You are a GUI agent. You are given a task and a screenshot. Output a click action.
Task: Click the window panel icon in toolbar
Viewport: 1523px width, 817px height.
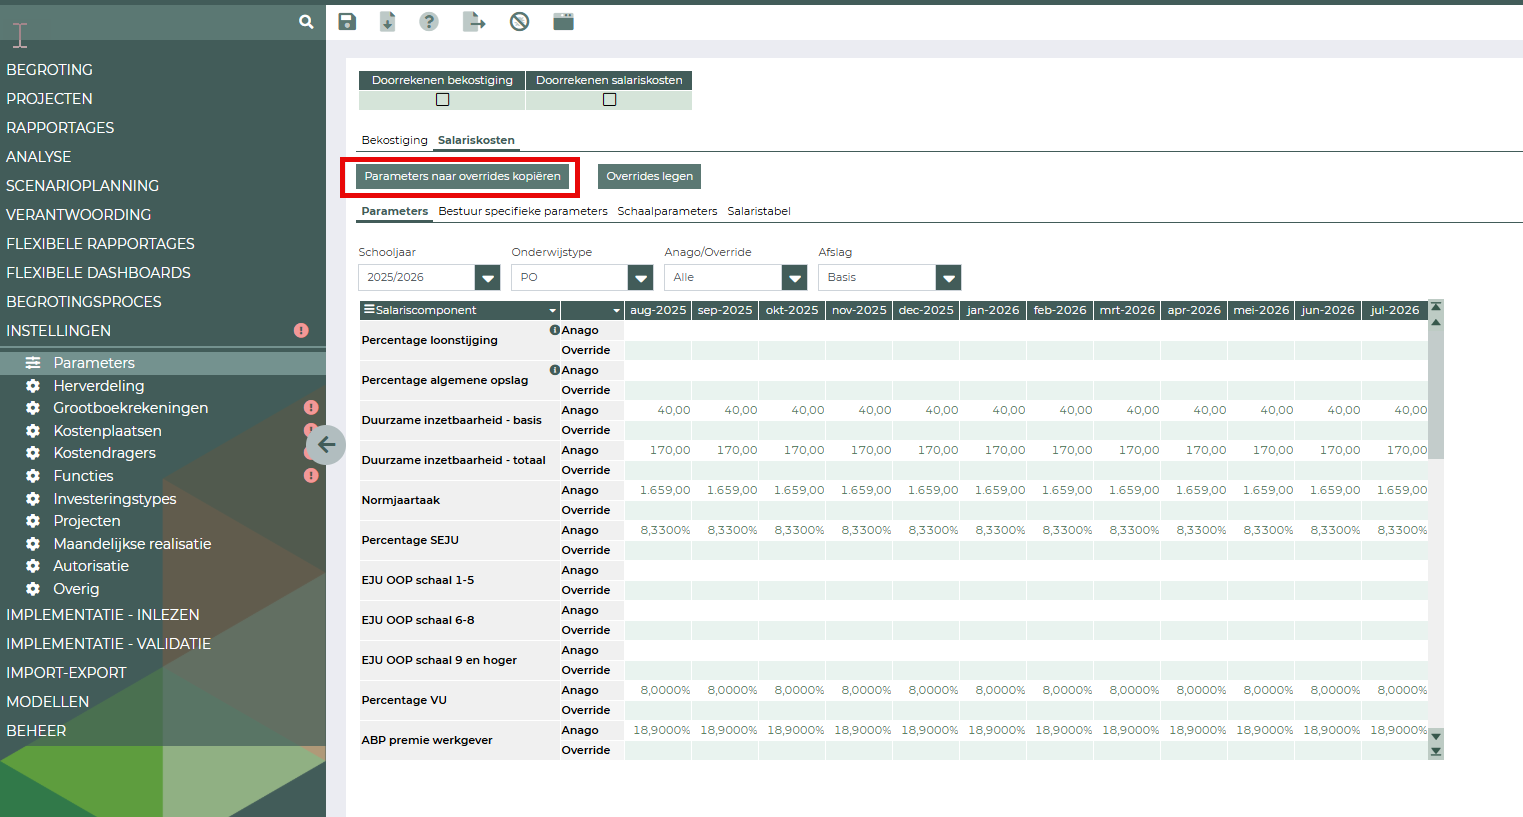[x=564, y=22]
